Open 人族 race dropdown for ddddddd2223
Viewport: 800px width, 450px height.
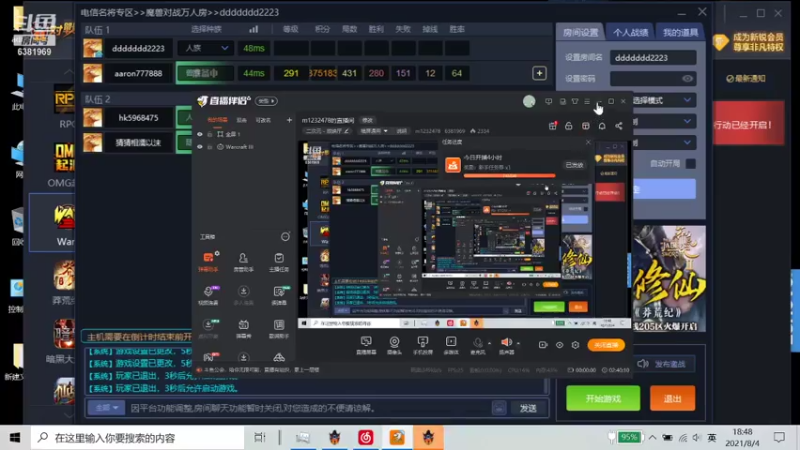click(x=205, y=48)
